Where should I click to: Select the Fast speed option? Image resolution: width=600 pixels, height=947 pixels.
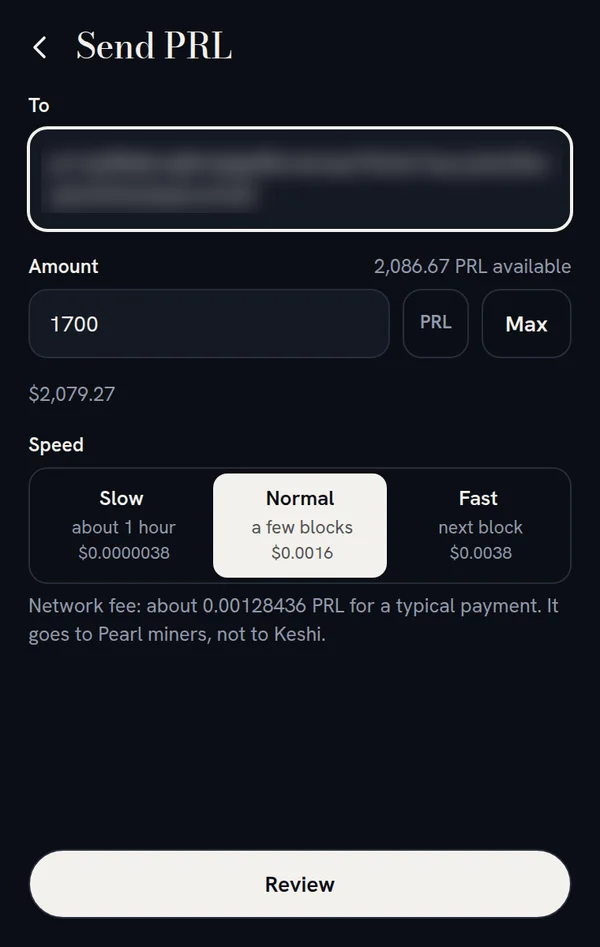coord(479,525)
